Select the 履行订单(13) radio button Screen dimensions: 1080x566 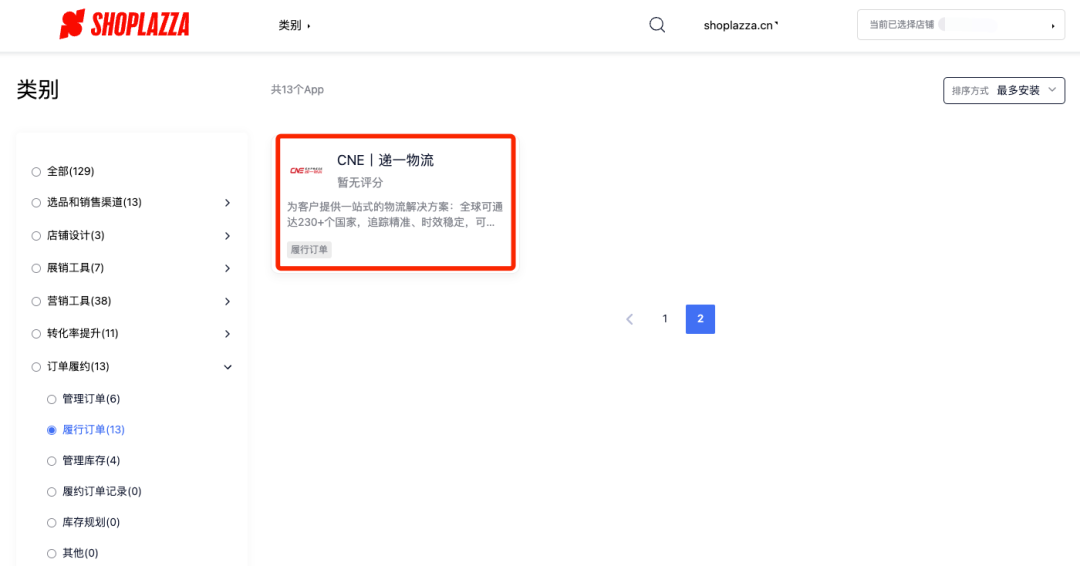(x=51, y=430)
